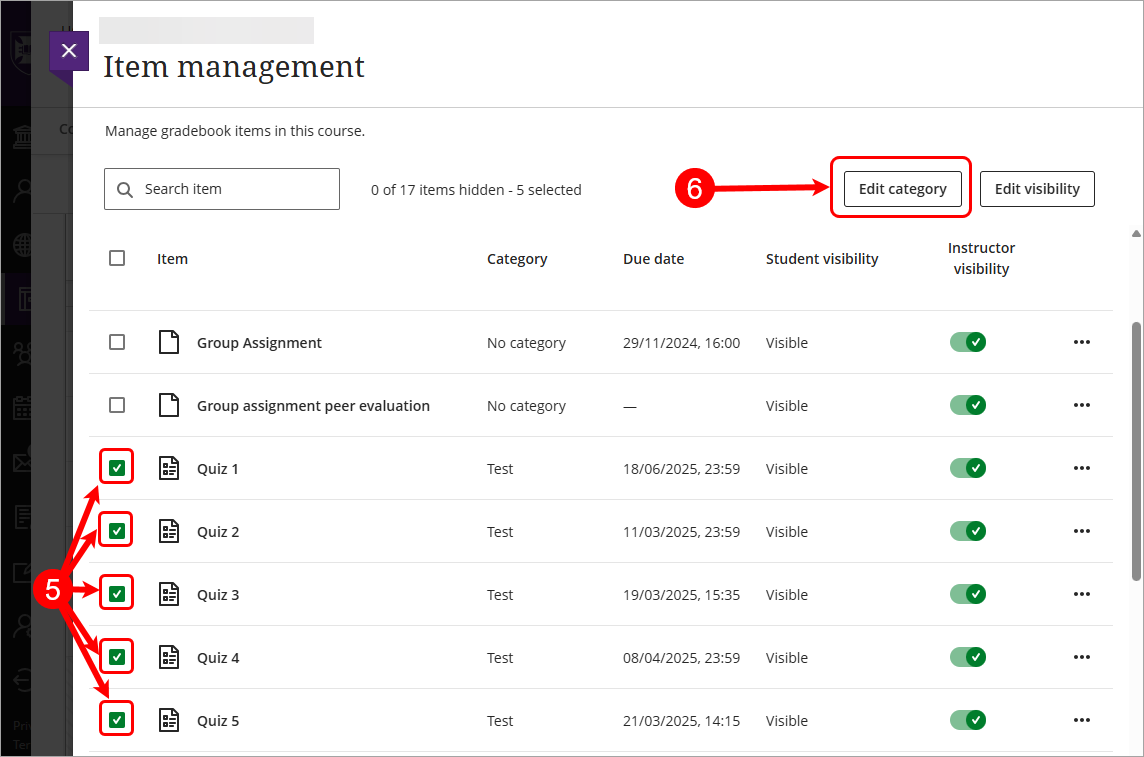Toggle instructor visibility for Quiz 1
This screenshot has height=757, width=1144.
(x=967, y=468)
